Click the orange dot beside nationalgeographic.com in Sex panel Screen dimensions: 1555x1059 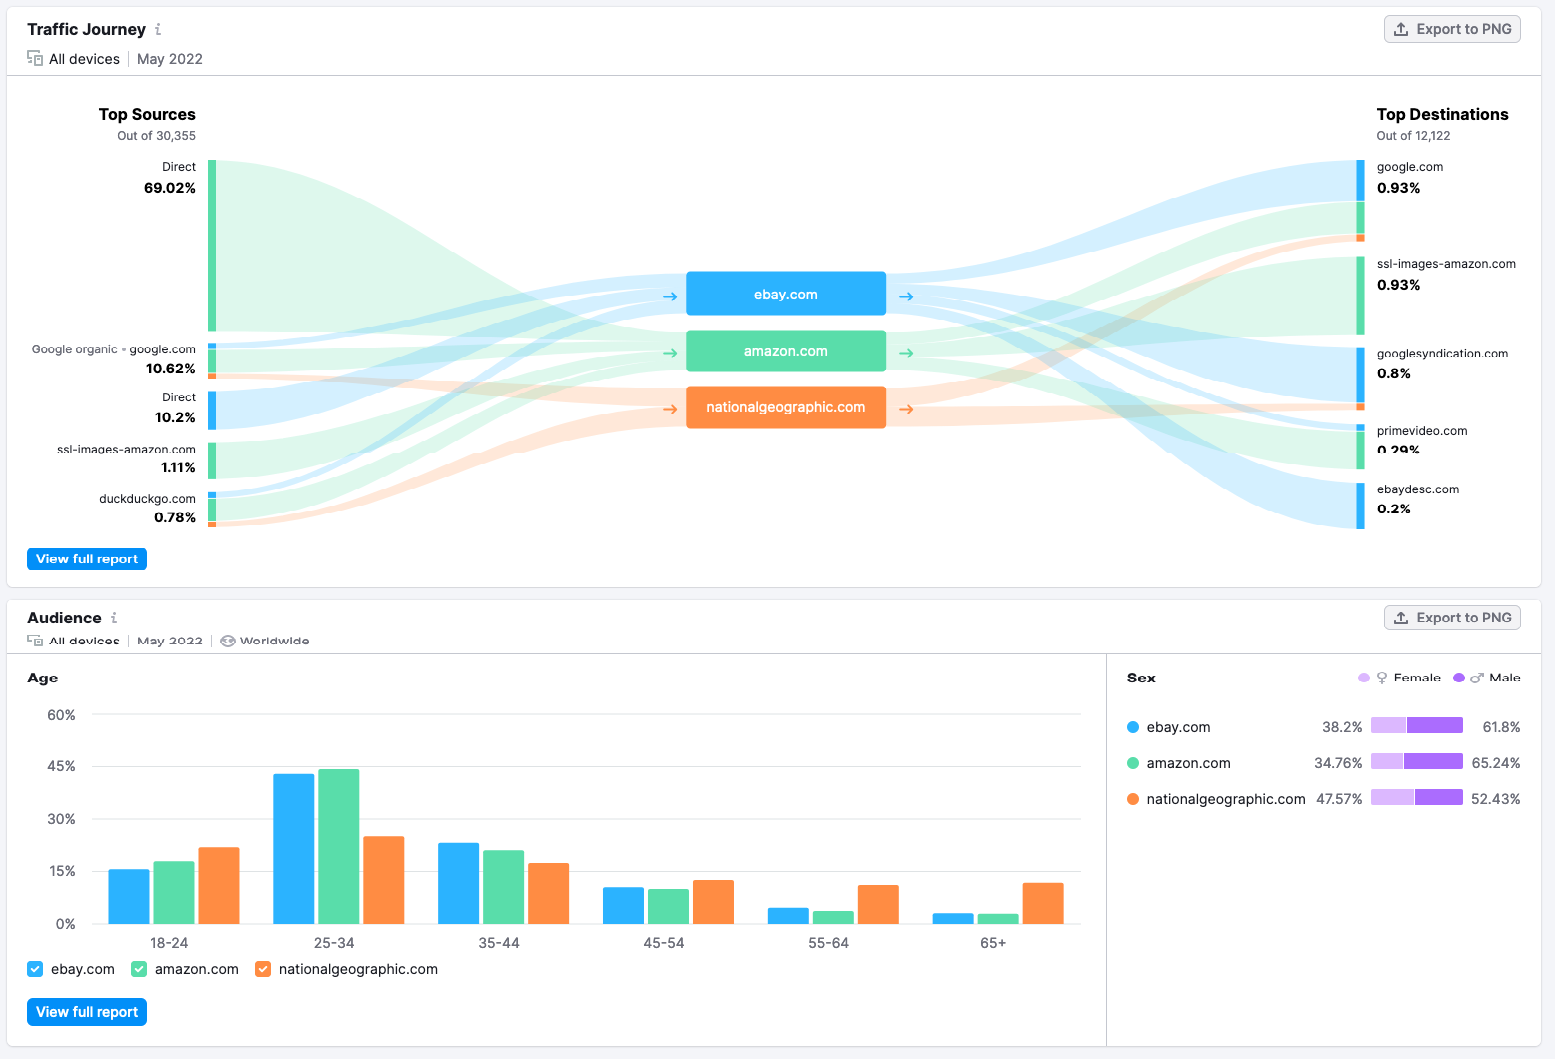coord(1133,799)
